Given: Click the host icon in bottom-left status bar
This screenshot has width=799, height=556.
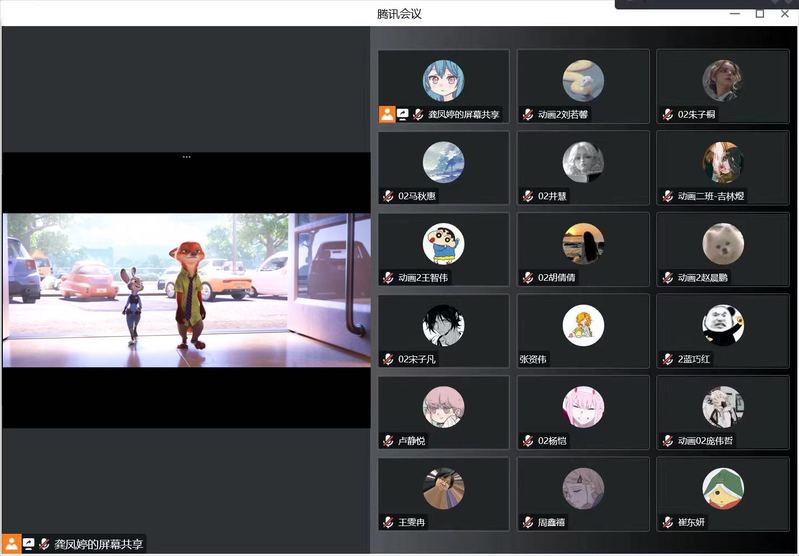Looking at the screenshot, I should [x=13, y=544].
